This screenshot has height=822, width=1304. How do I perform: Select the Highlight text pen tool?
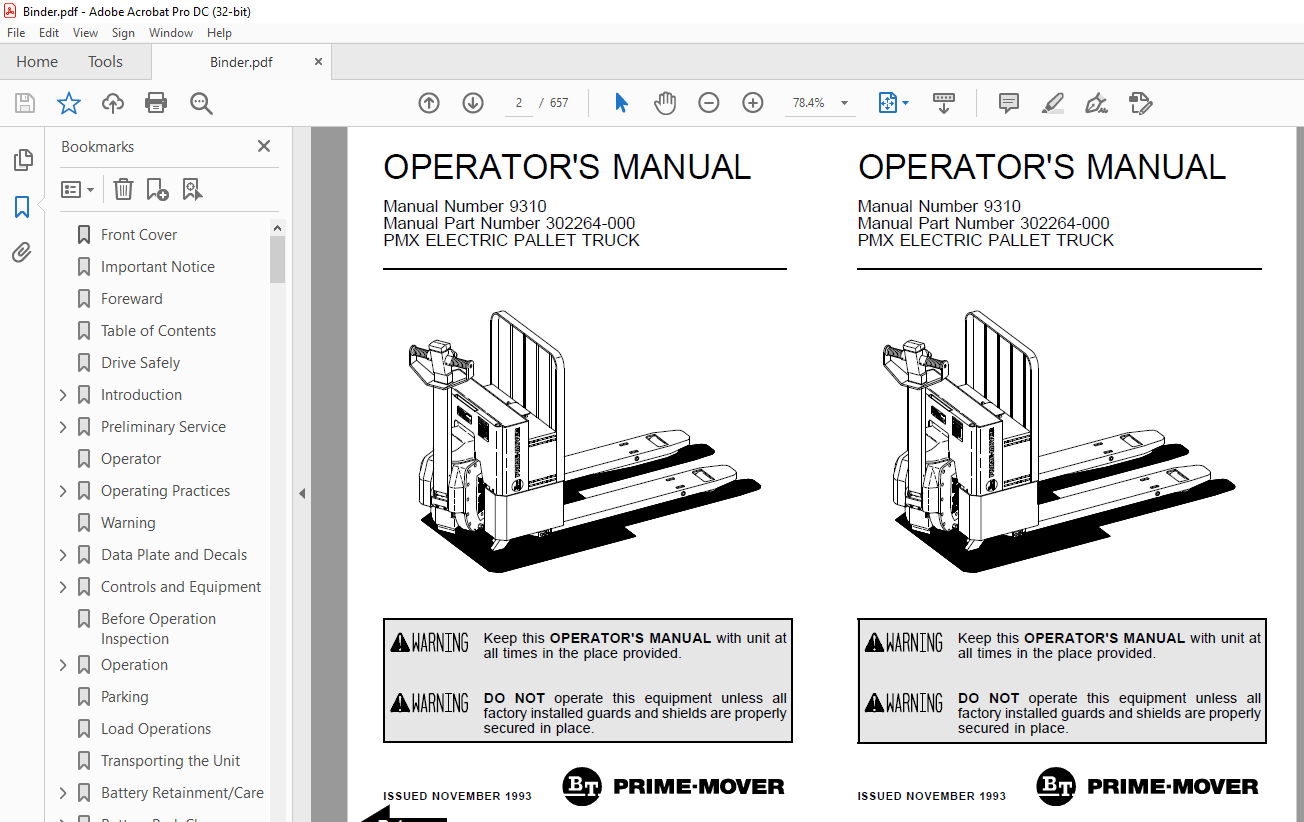tap(1053, 103)
